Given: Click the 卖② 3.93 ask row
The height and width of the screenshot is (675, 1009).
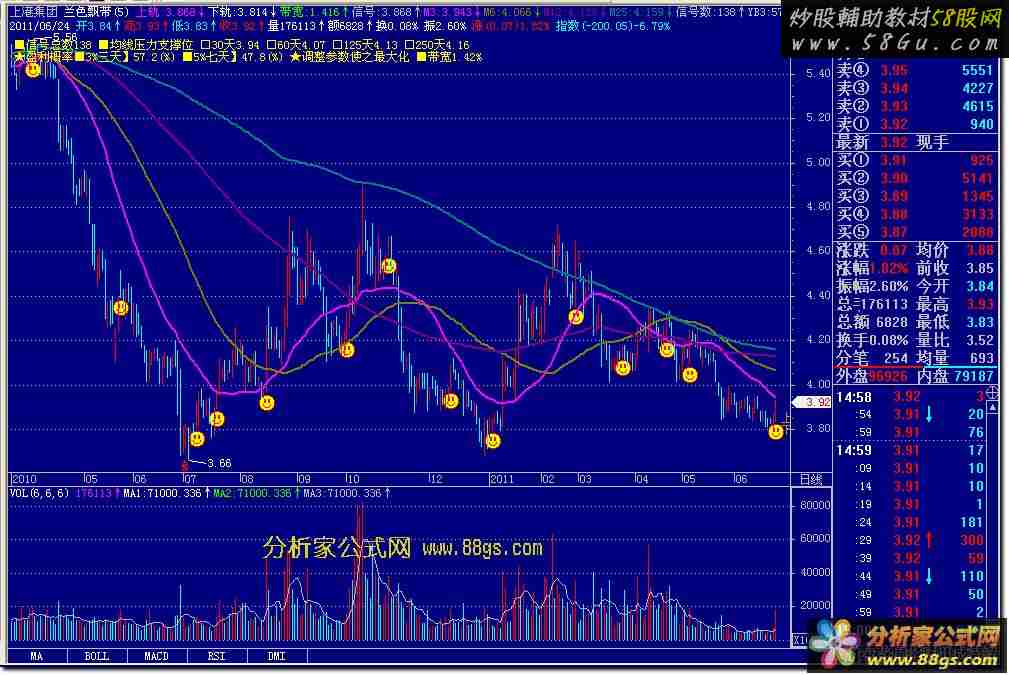Looking at the screenshot, I should pyautogui.click(x=915, y=106).
